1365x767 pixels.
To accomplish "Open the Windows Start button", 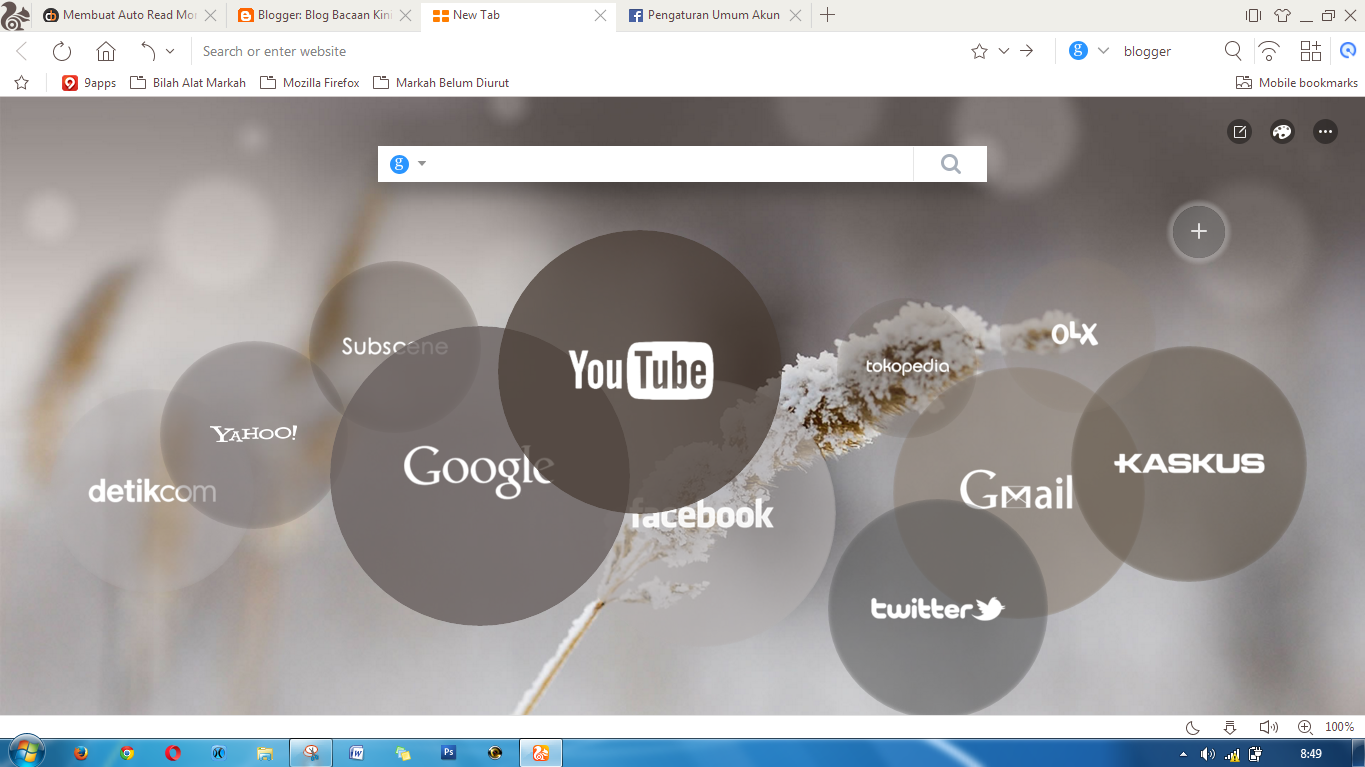I will pyautogui.click(x=26, y=752).
